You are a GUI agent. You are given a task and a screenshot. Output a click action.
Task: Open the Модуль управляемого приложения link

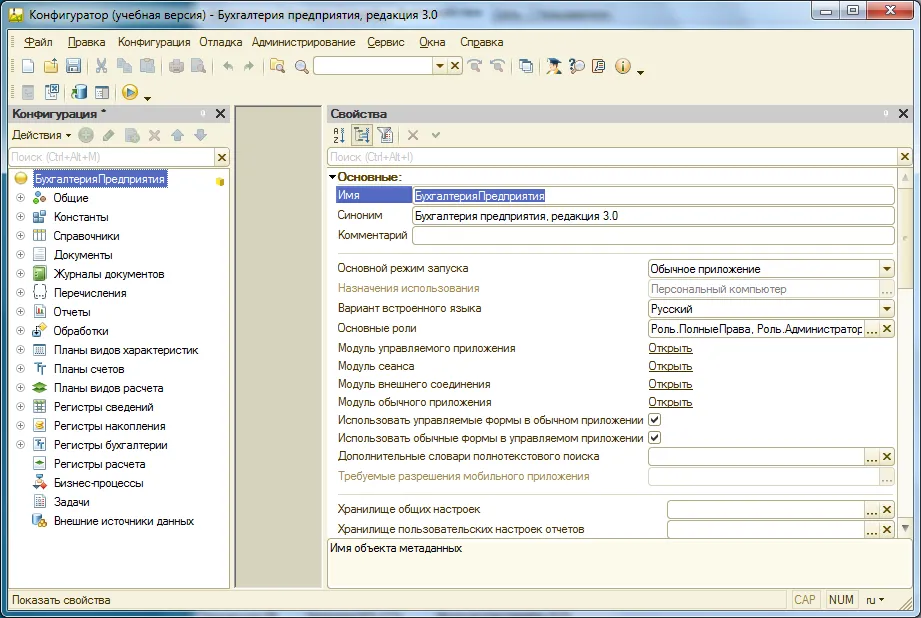670,348
